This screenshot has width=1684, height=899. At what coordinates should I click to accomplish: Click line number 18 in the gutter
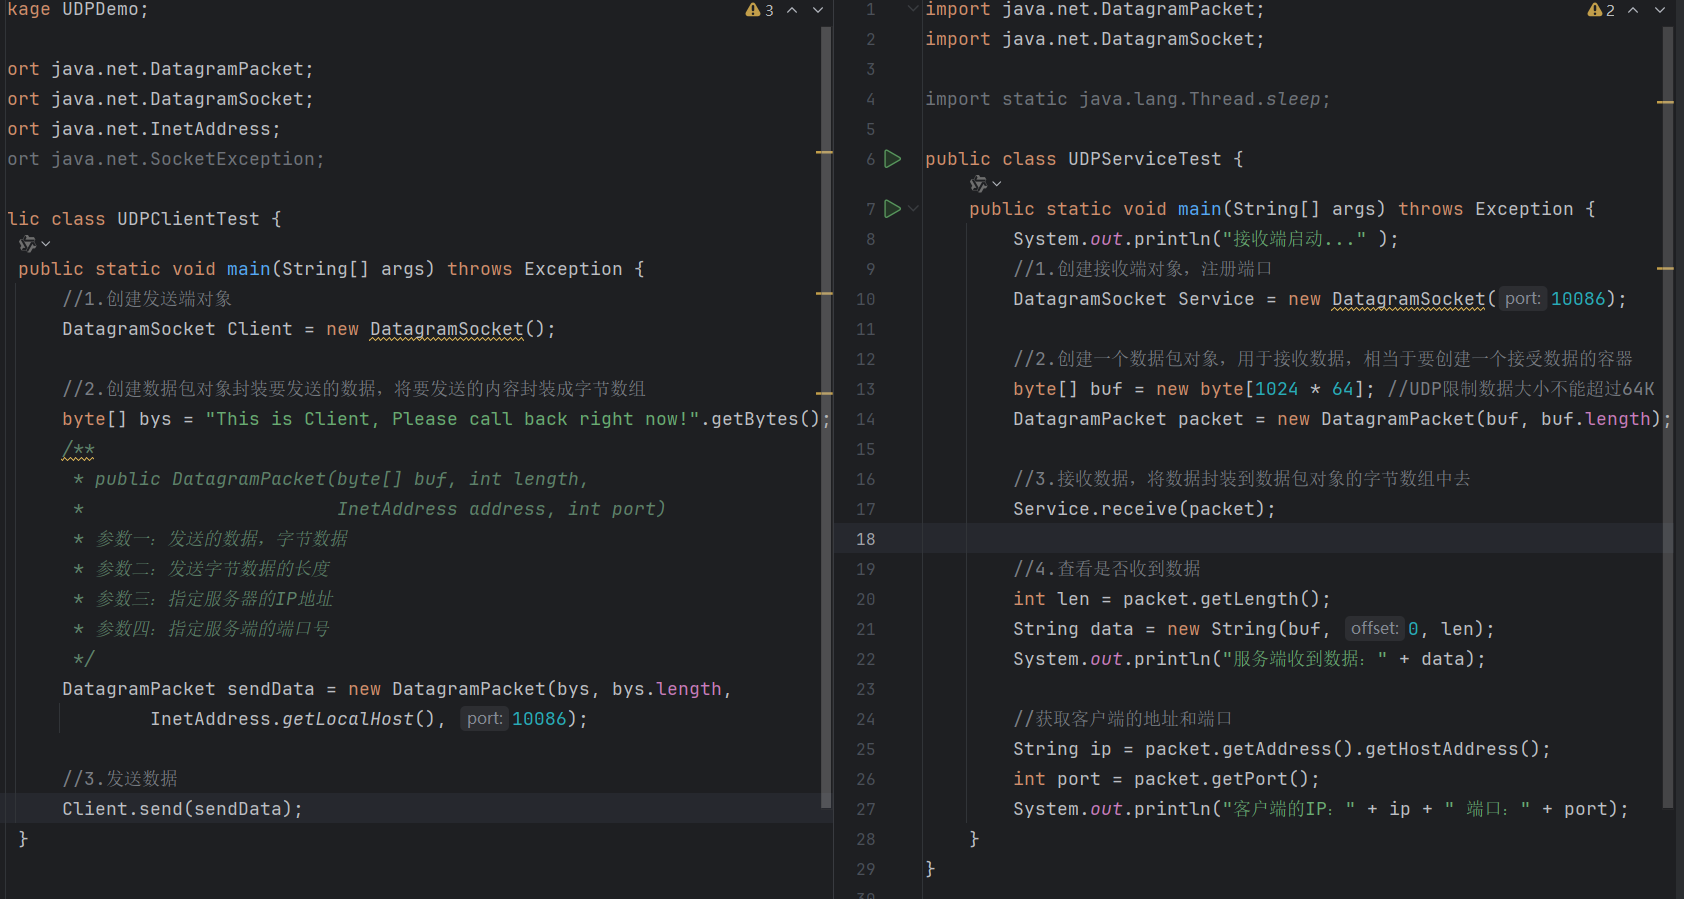tap(865, 539)
